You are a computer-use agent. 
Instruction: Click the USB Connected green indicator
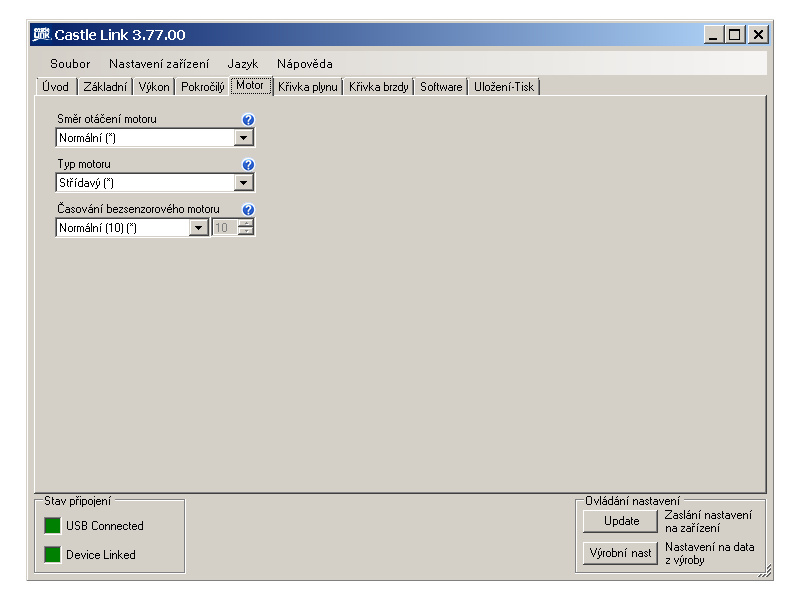click(x=52, y=526)
